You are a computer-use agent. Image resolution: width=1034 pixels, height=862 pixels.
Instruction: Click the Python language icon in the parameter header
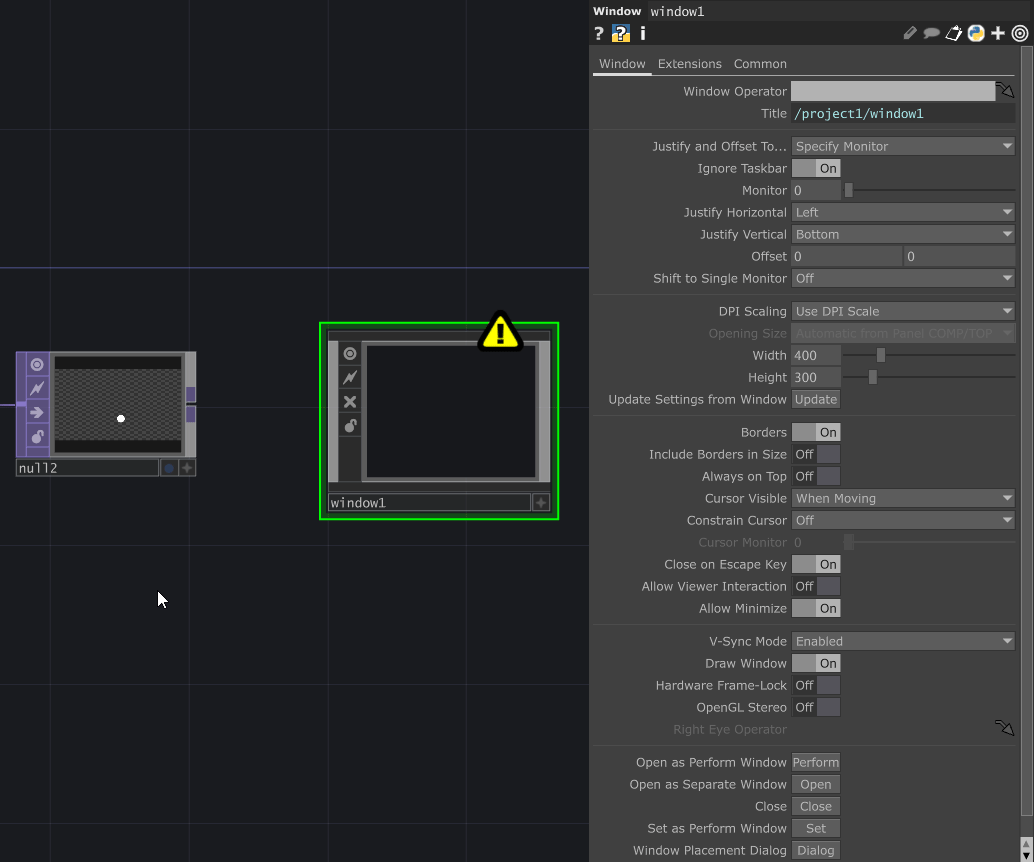pyautogui.click(x=975, y=33)
